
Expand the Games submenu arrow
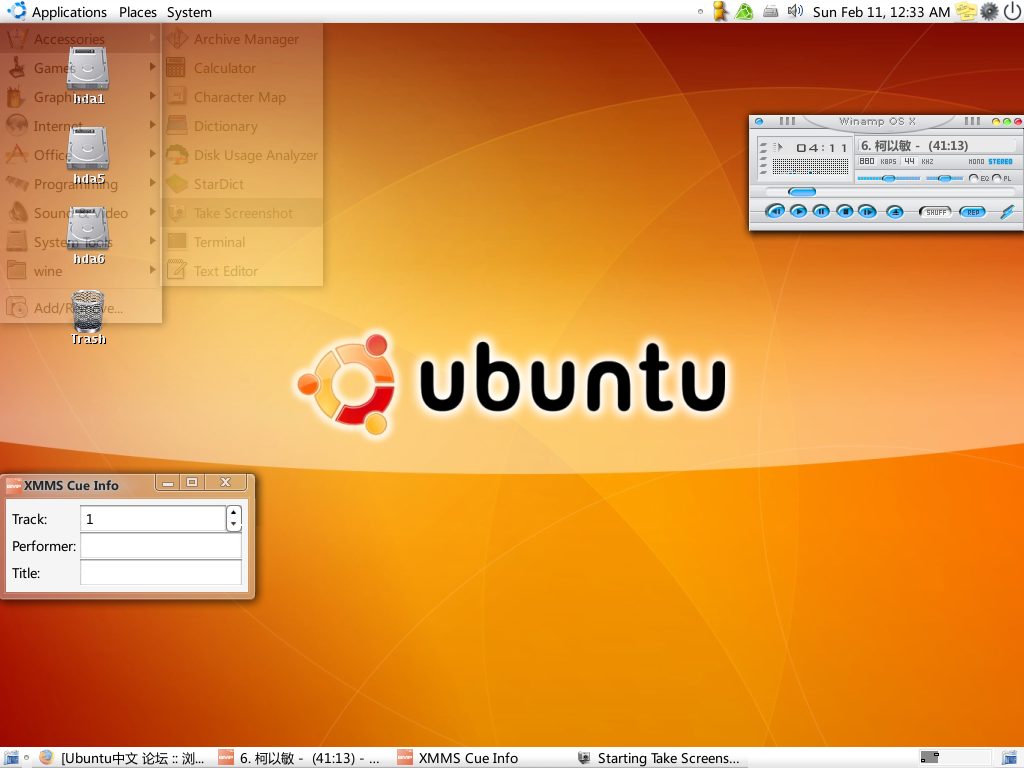[x=152, y=67]
